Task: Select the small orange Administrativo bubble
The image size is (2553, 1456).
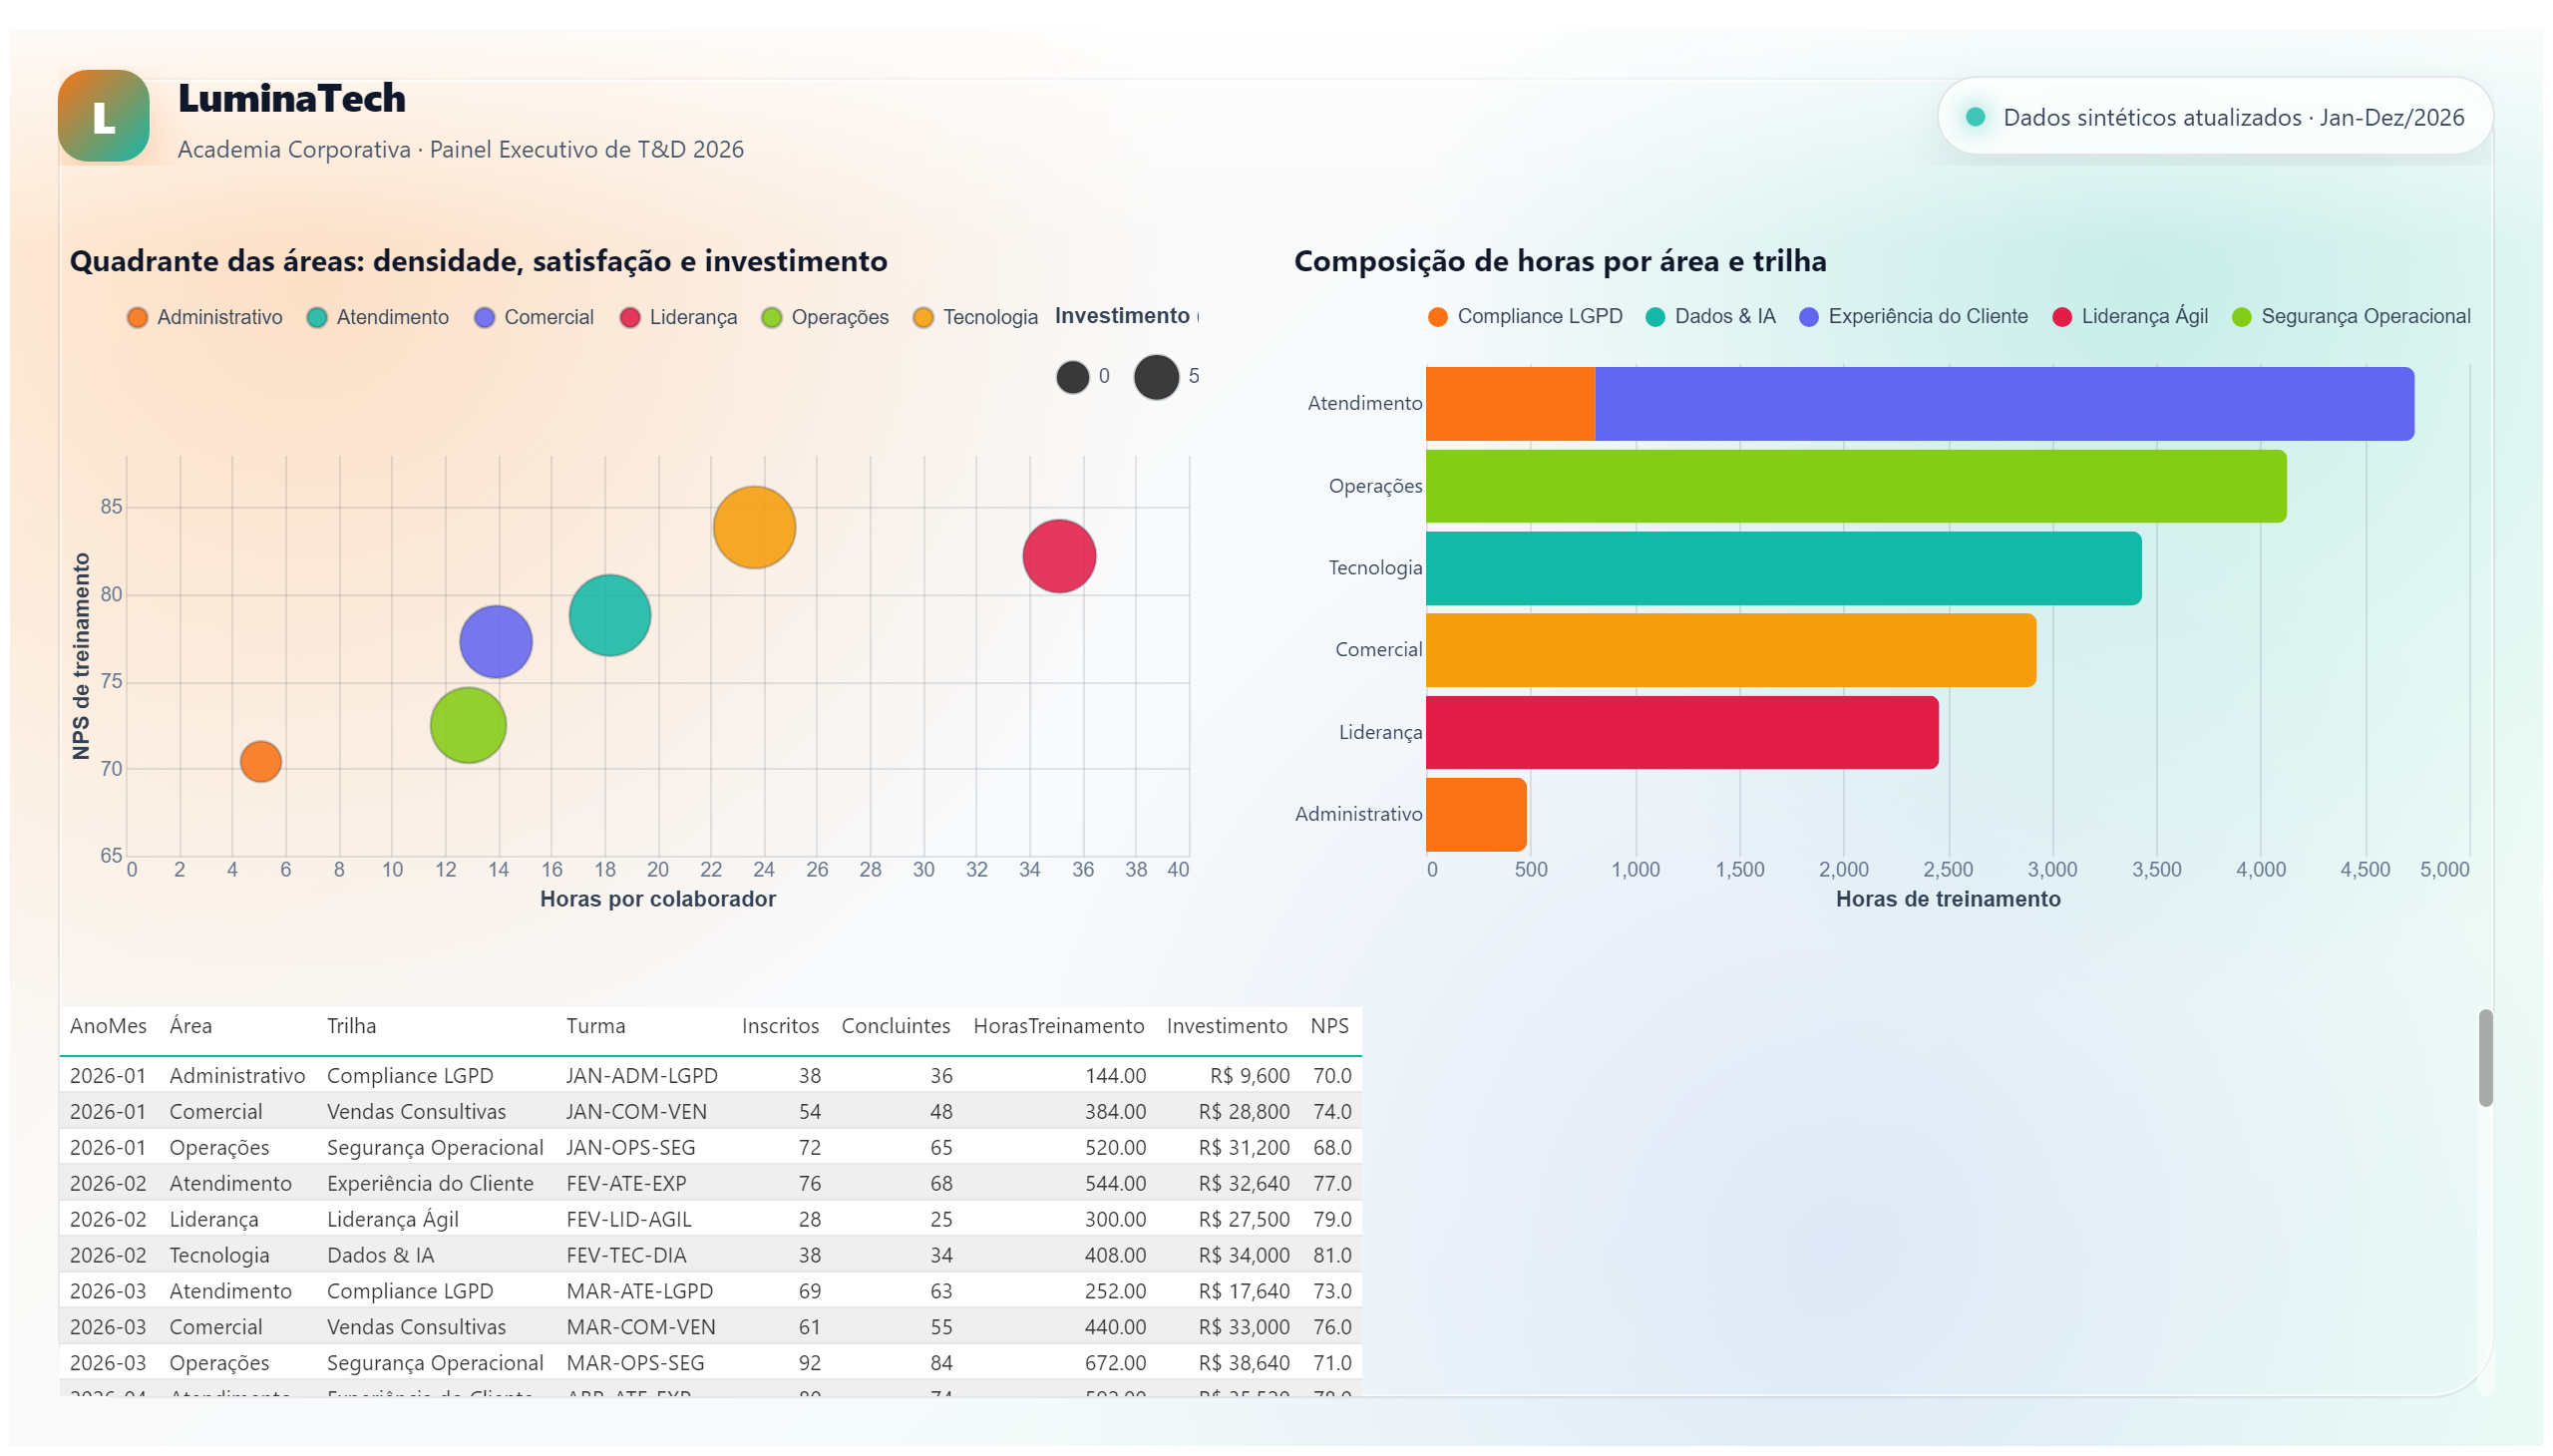Action: 261,762
